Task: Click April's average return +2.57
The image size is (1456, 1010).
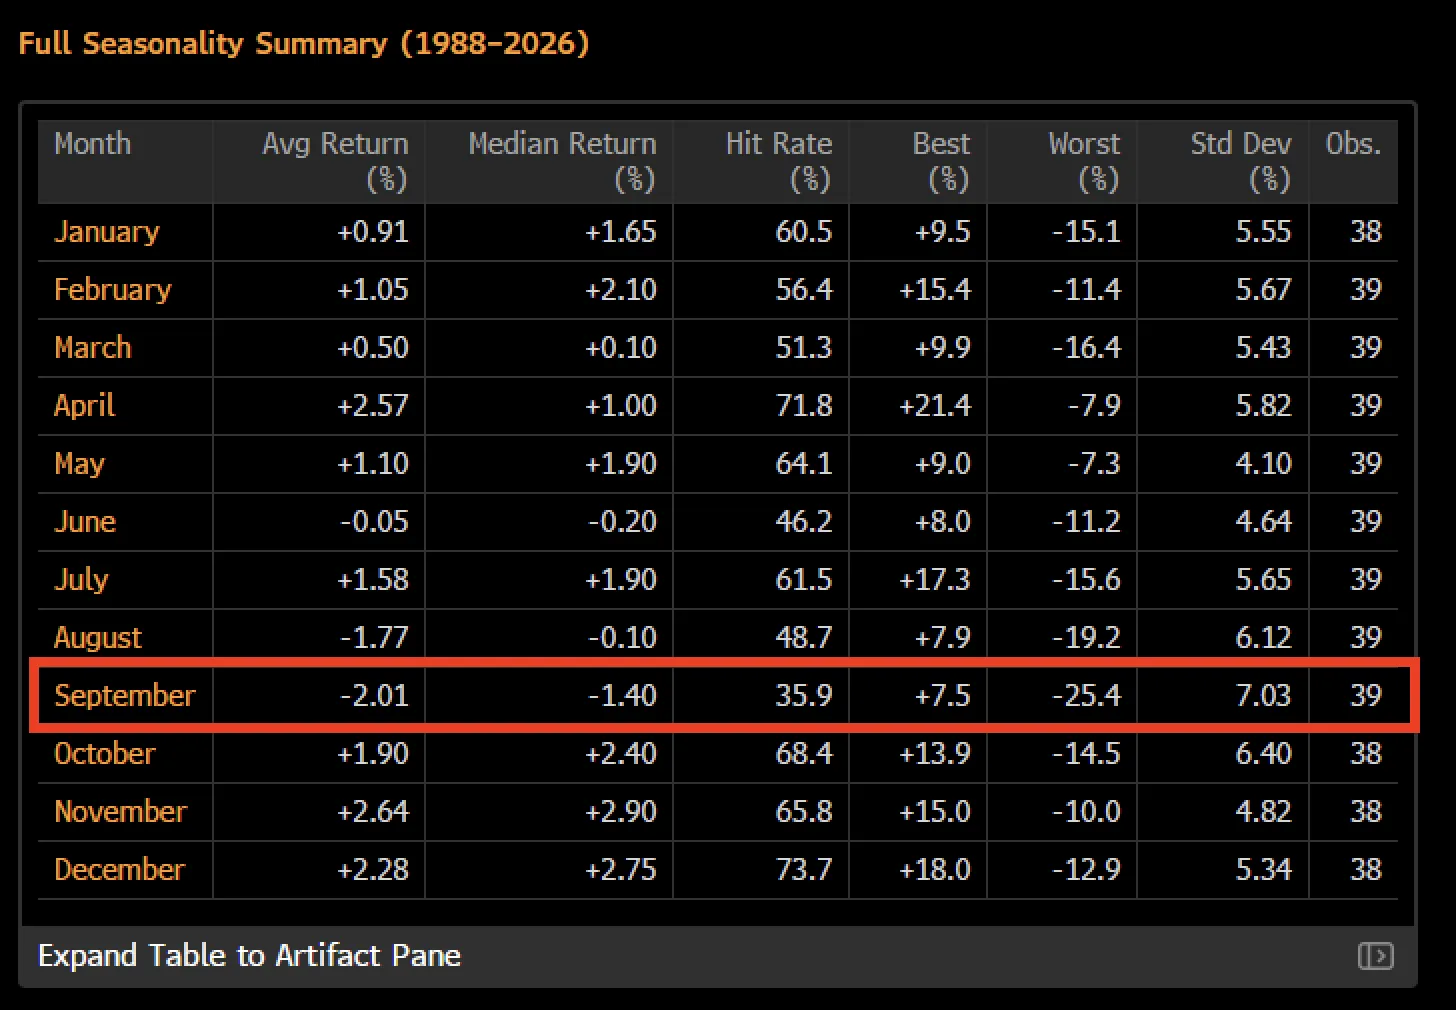Action: point(373,406)
